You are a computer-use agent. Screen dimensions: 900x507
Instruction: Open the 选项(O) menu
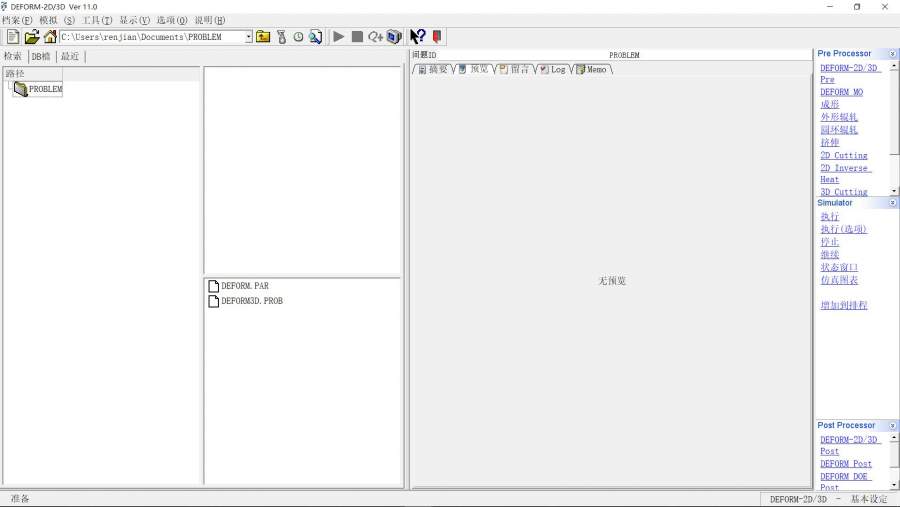(172, 20)
